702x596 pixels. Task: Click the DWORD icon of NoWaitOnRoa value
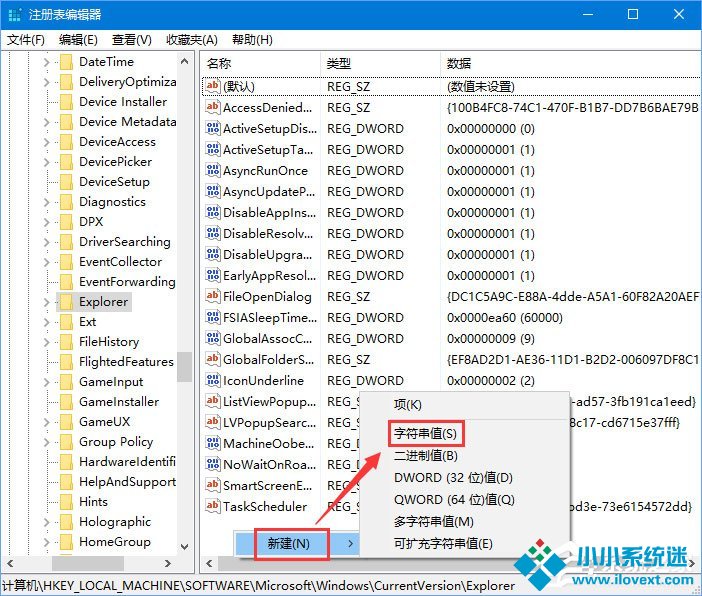click(x=212, y=464)
